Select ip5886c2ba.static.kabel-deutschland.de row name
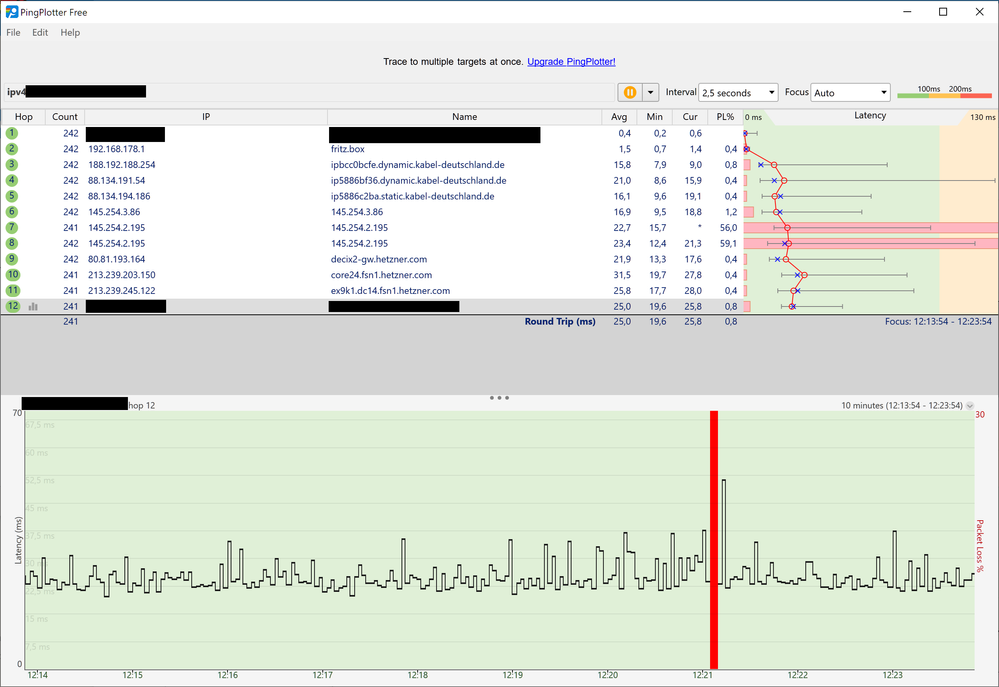 click(x=413, y=196)
